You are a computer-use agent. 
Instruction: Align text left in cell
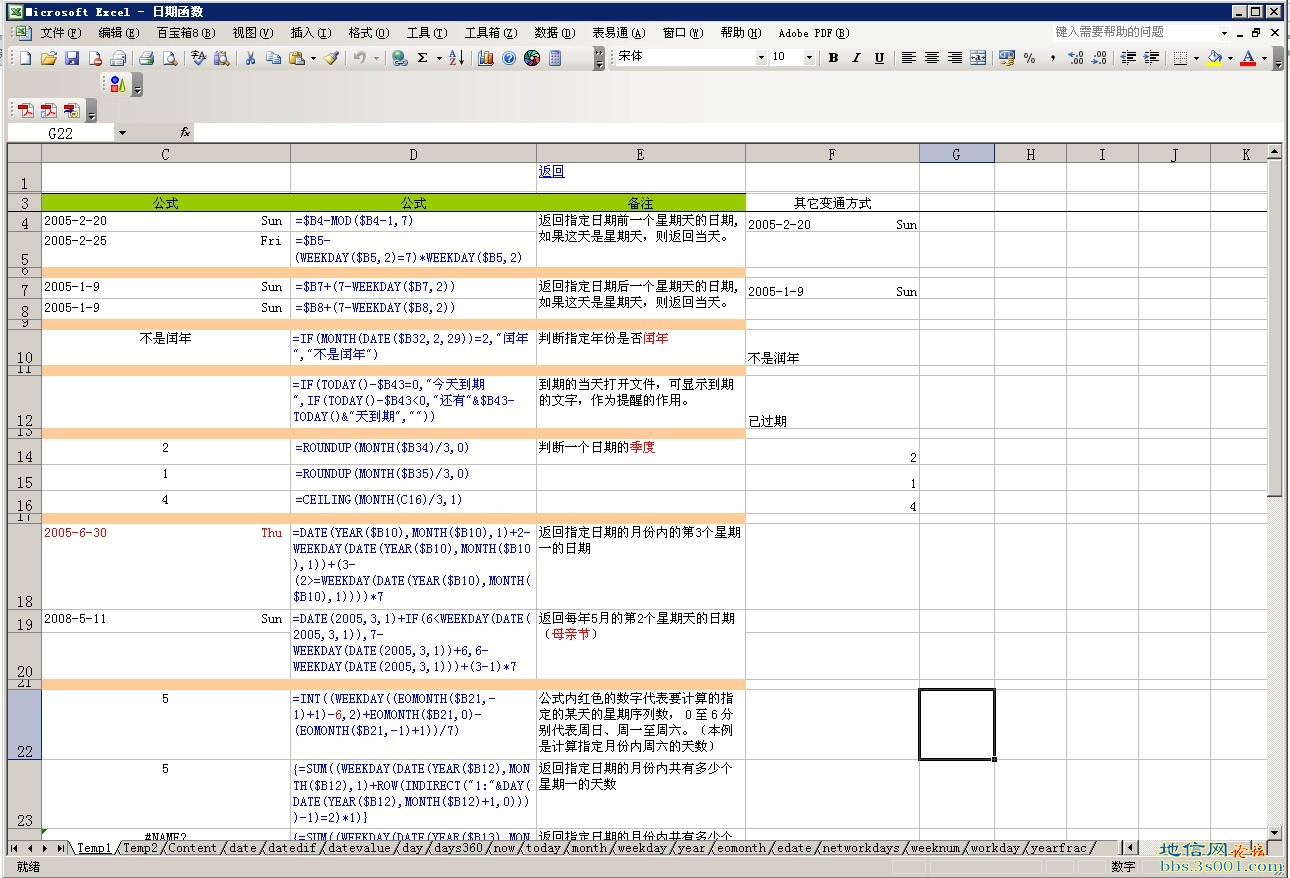coord(908,58)
